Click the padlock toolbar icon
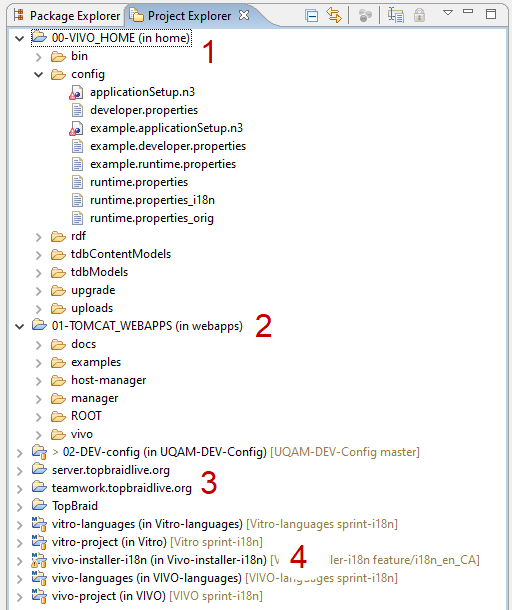The width and height of the screenshot is (512, 610). (419, 16)
